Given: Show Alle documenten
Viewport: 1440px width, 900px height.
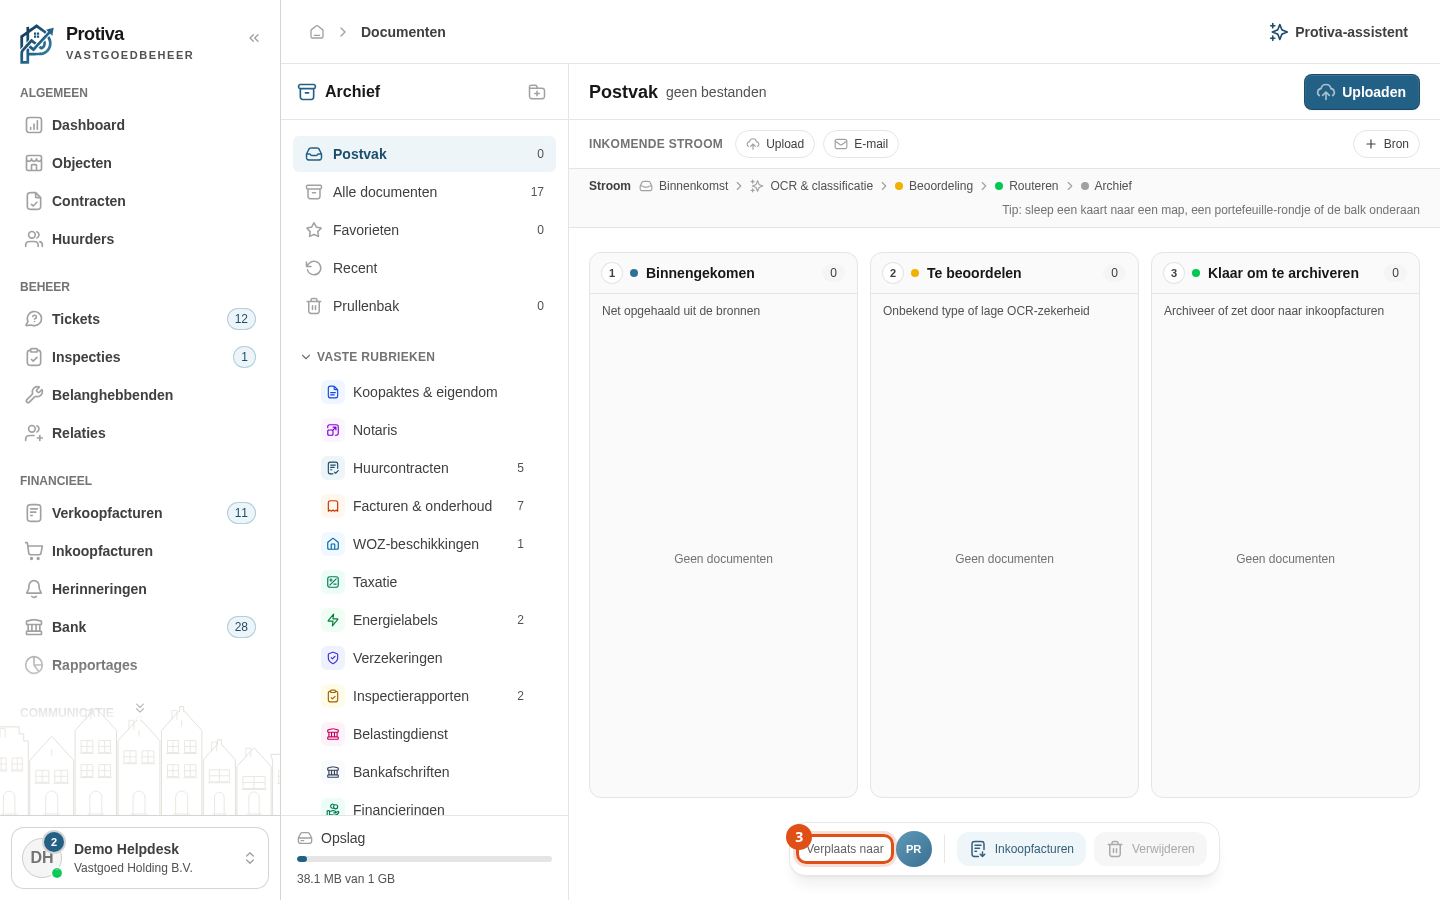Looking at the screenshot, I should click(424, 192).
